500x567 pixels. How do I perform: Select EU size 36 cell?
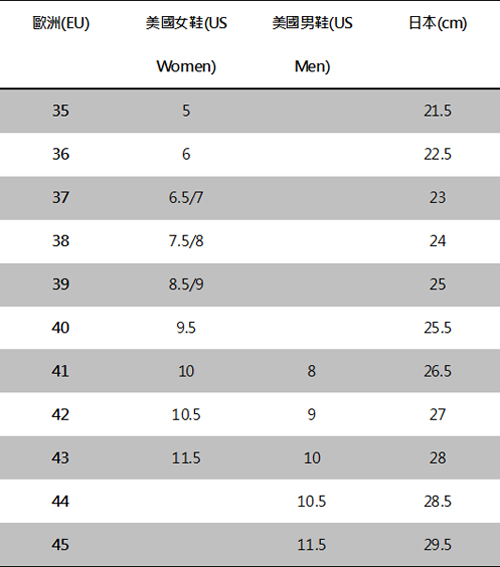[x=60, y=154]
